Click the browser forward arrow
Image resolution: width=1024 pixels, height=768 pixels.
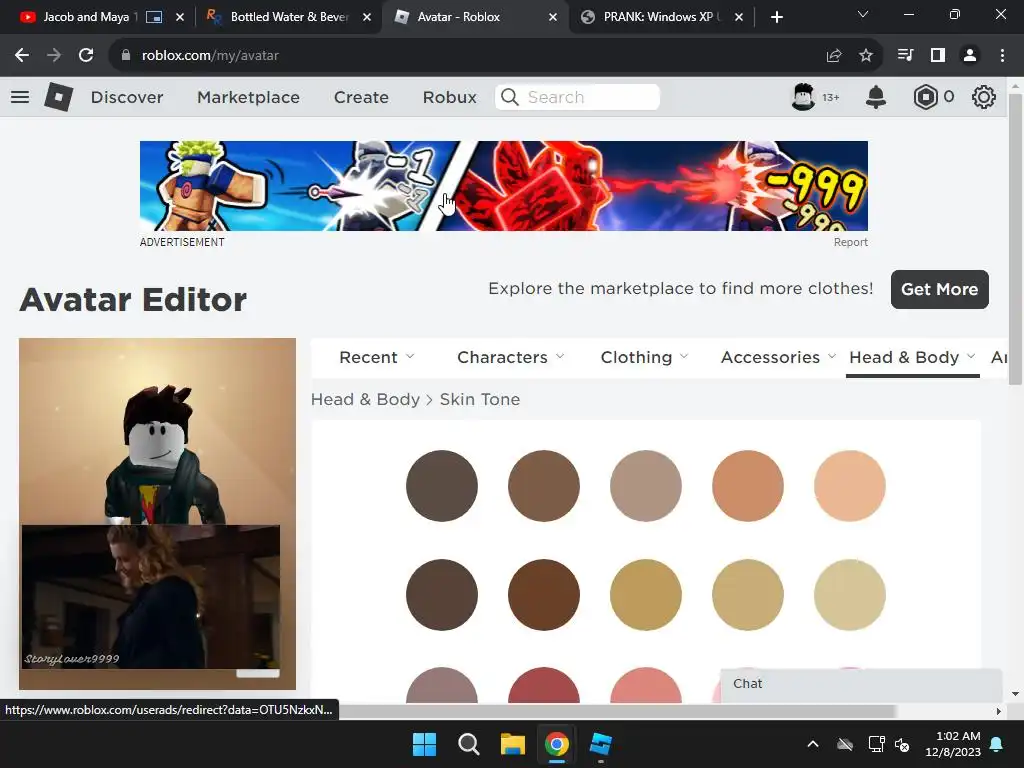point(54,56)
